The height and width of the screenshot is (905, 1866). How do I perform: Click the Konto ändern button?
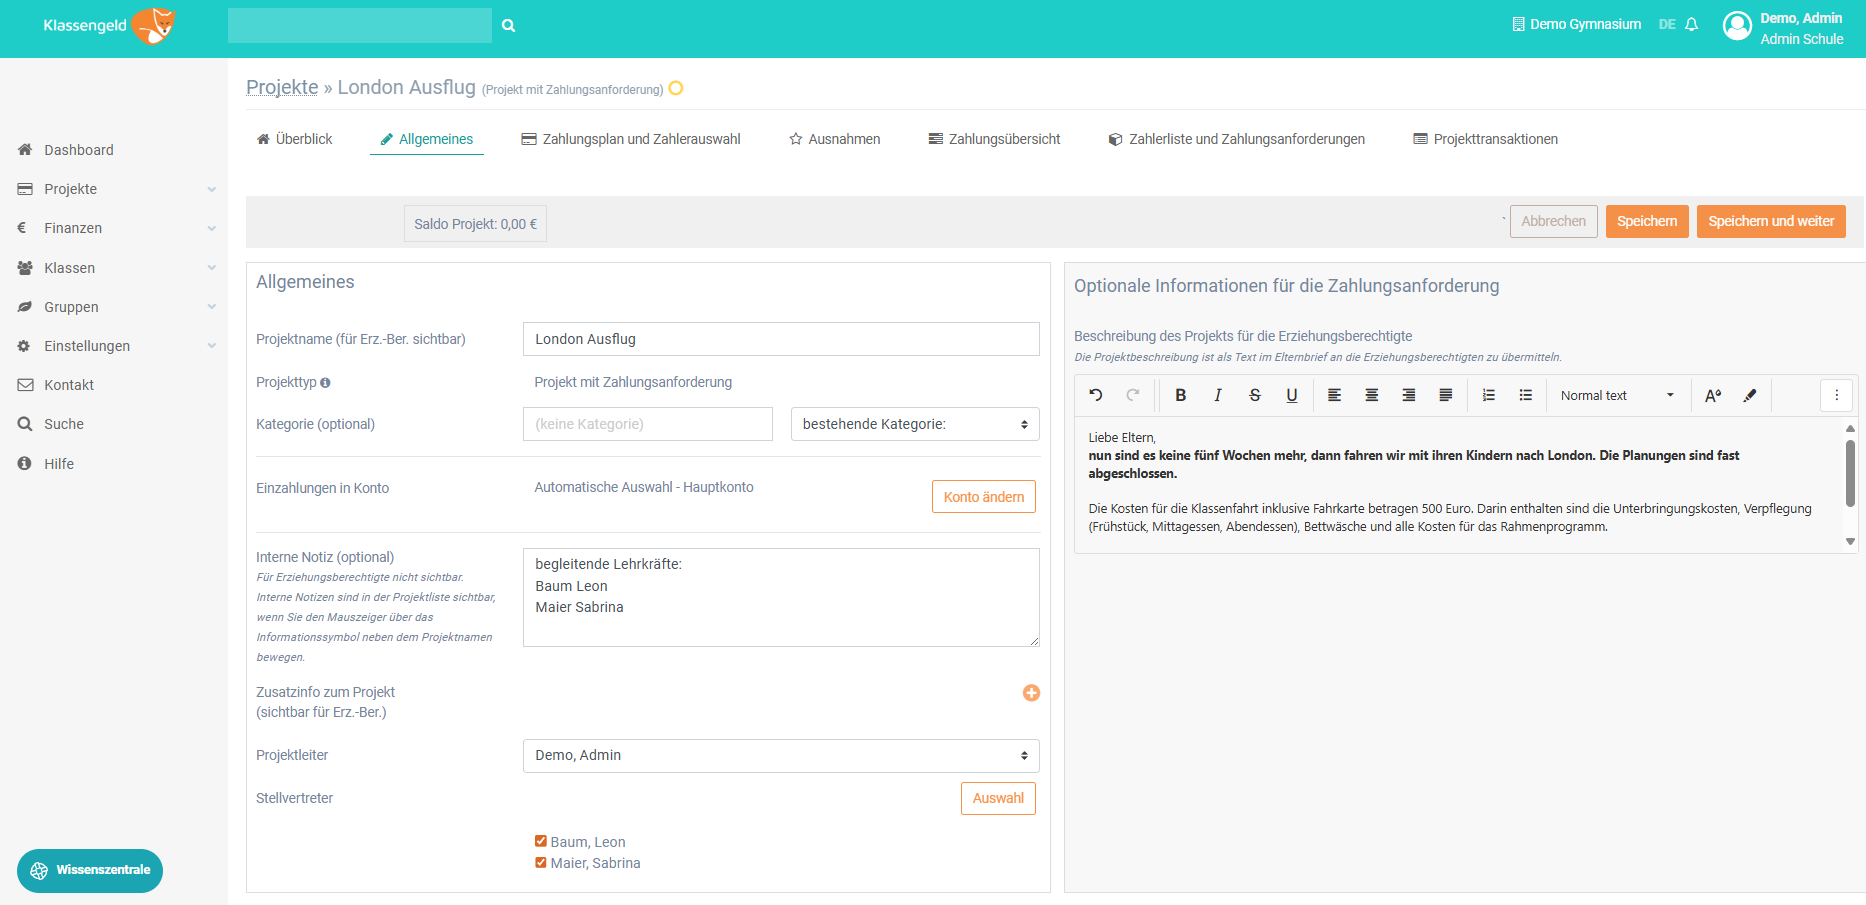point(984,497)
